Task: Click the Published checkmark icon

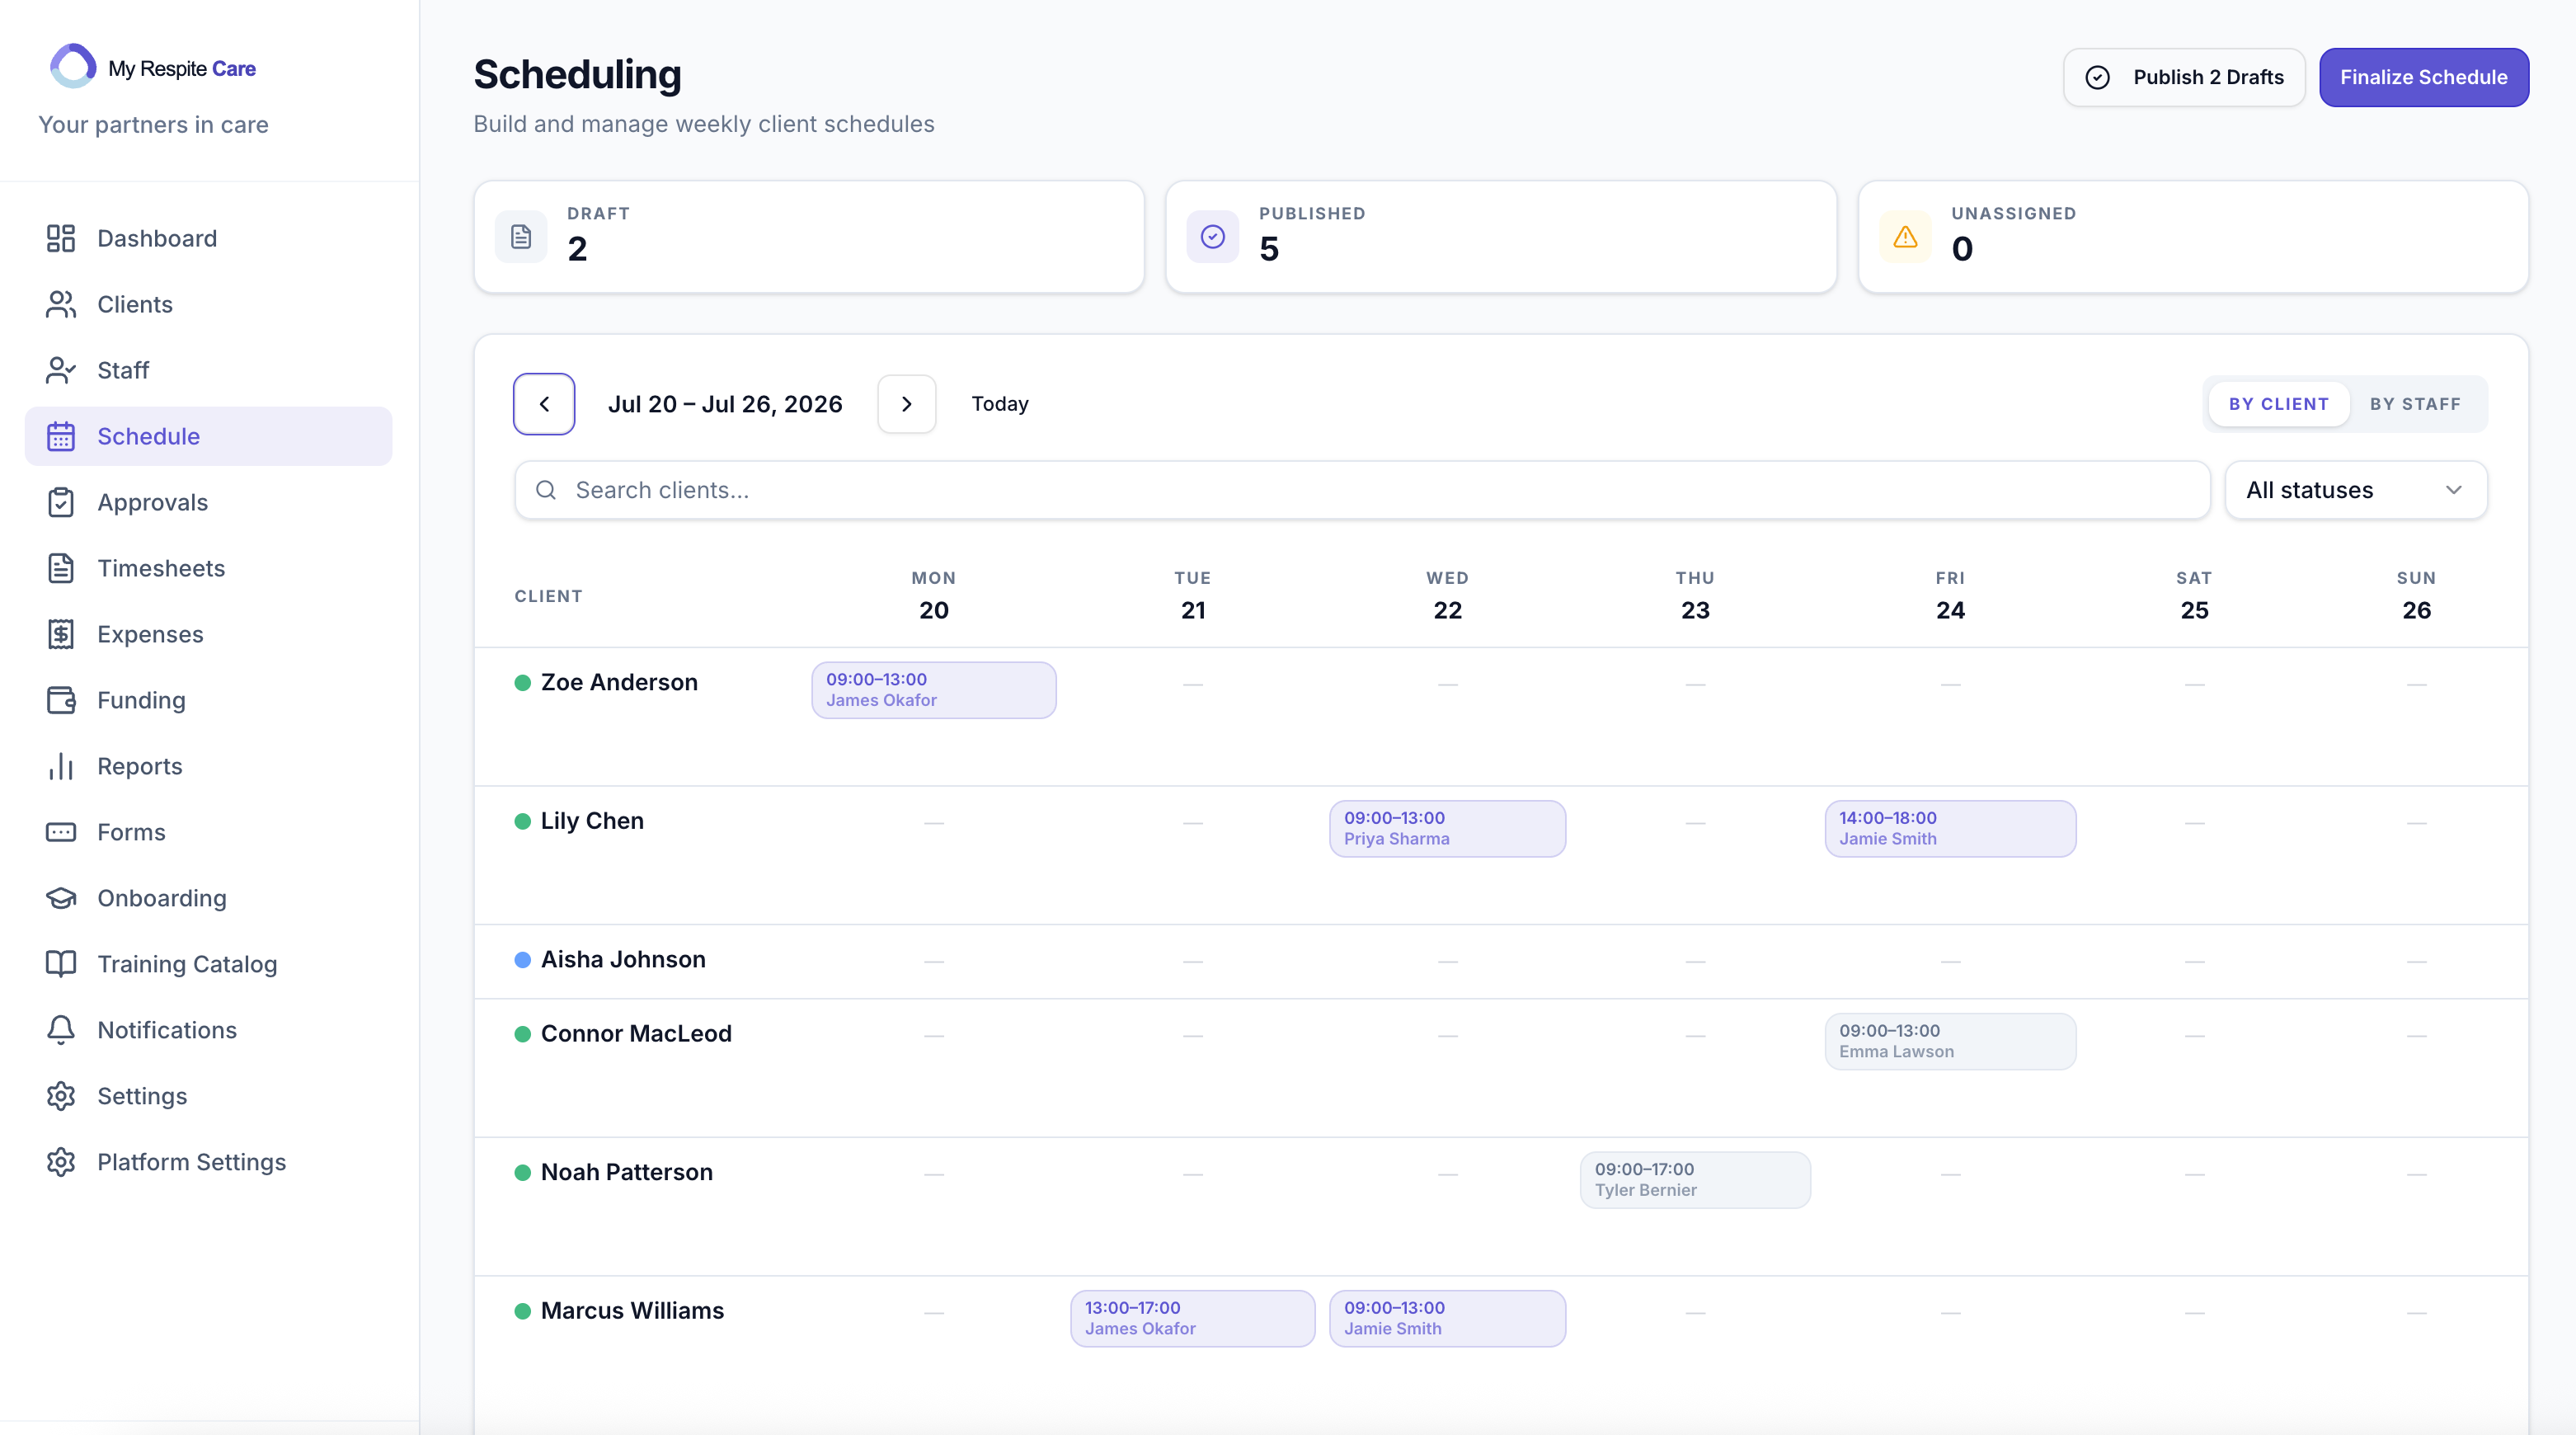Action: tap(1213, 237)
